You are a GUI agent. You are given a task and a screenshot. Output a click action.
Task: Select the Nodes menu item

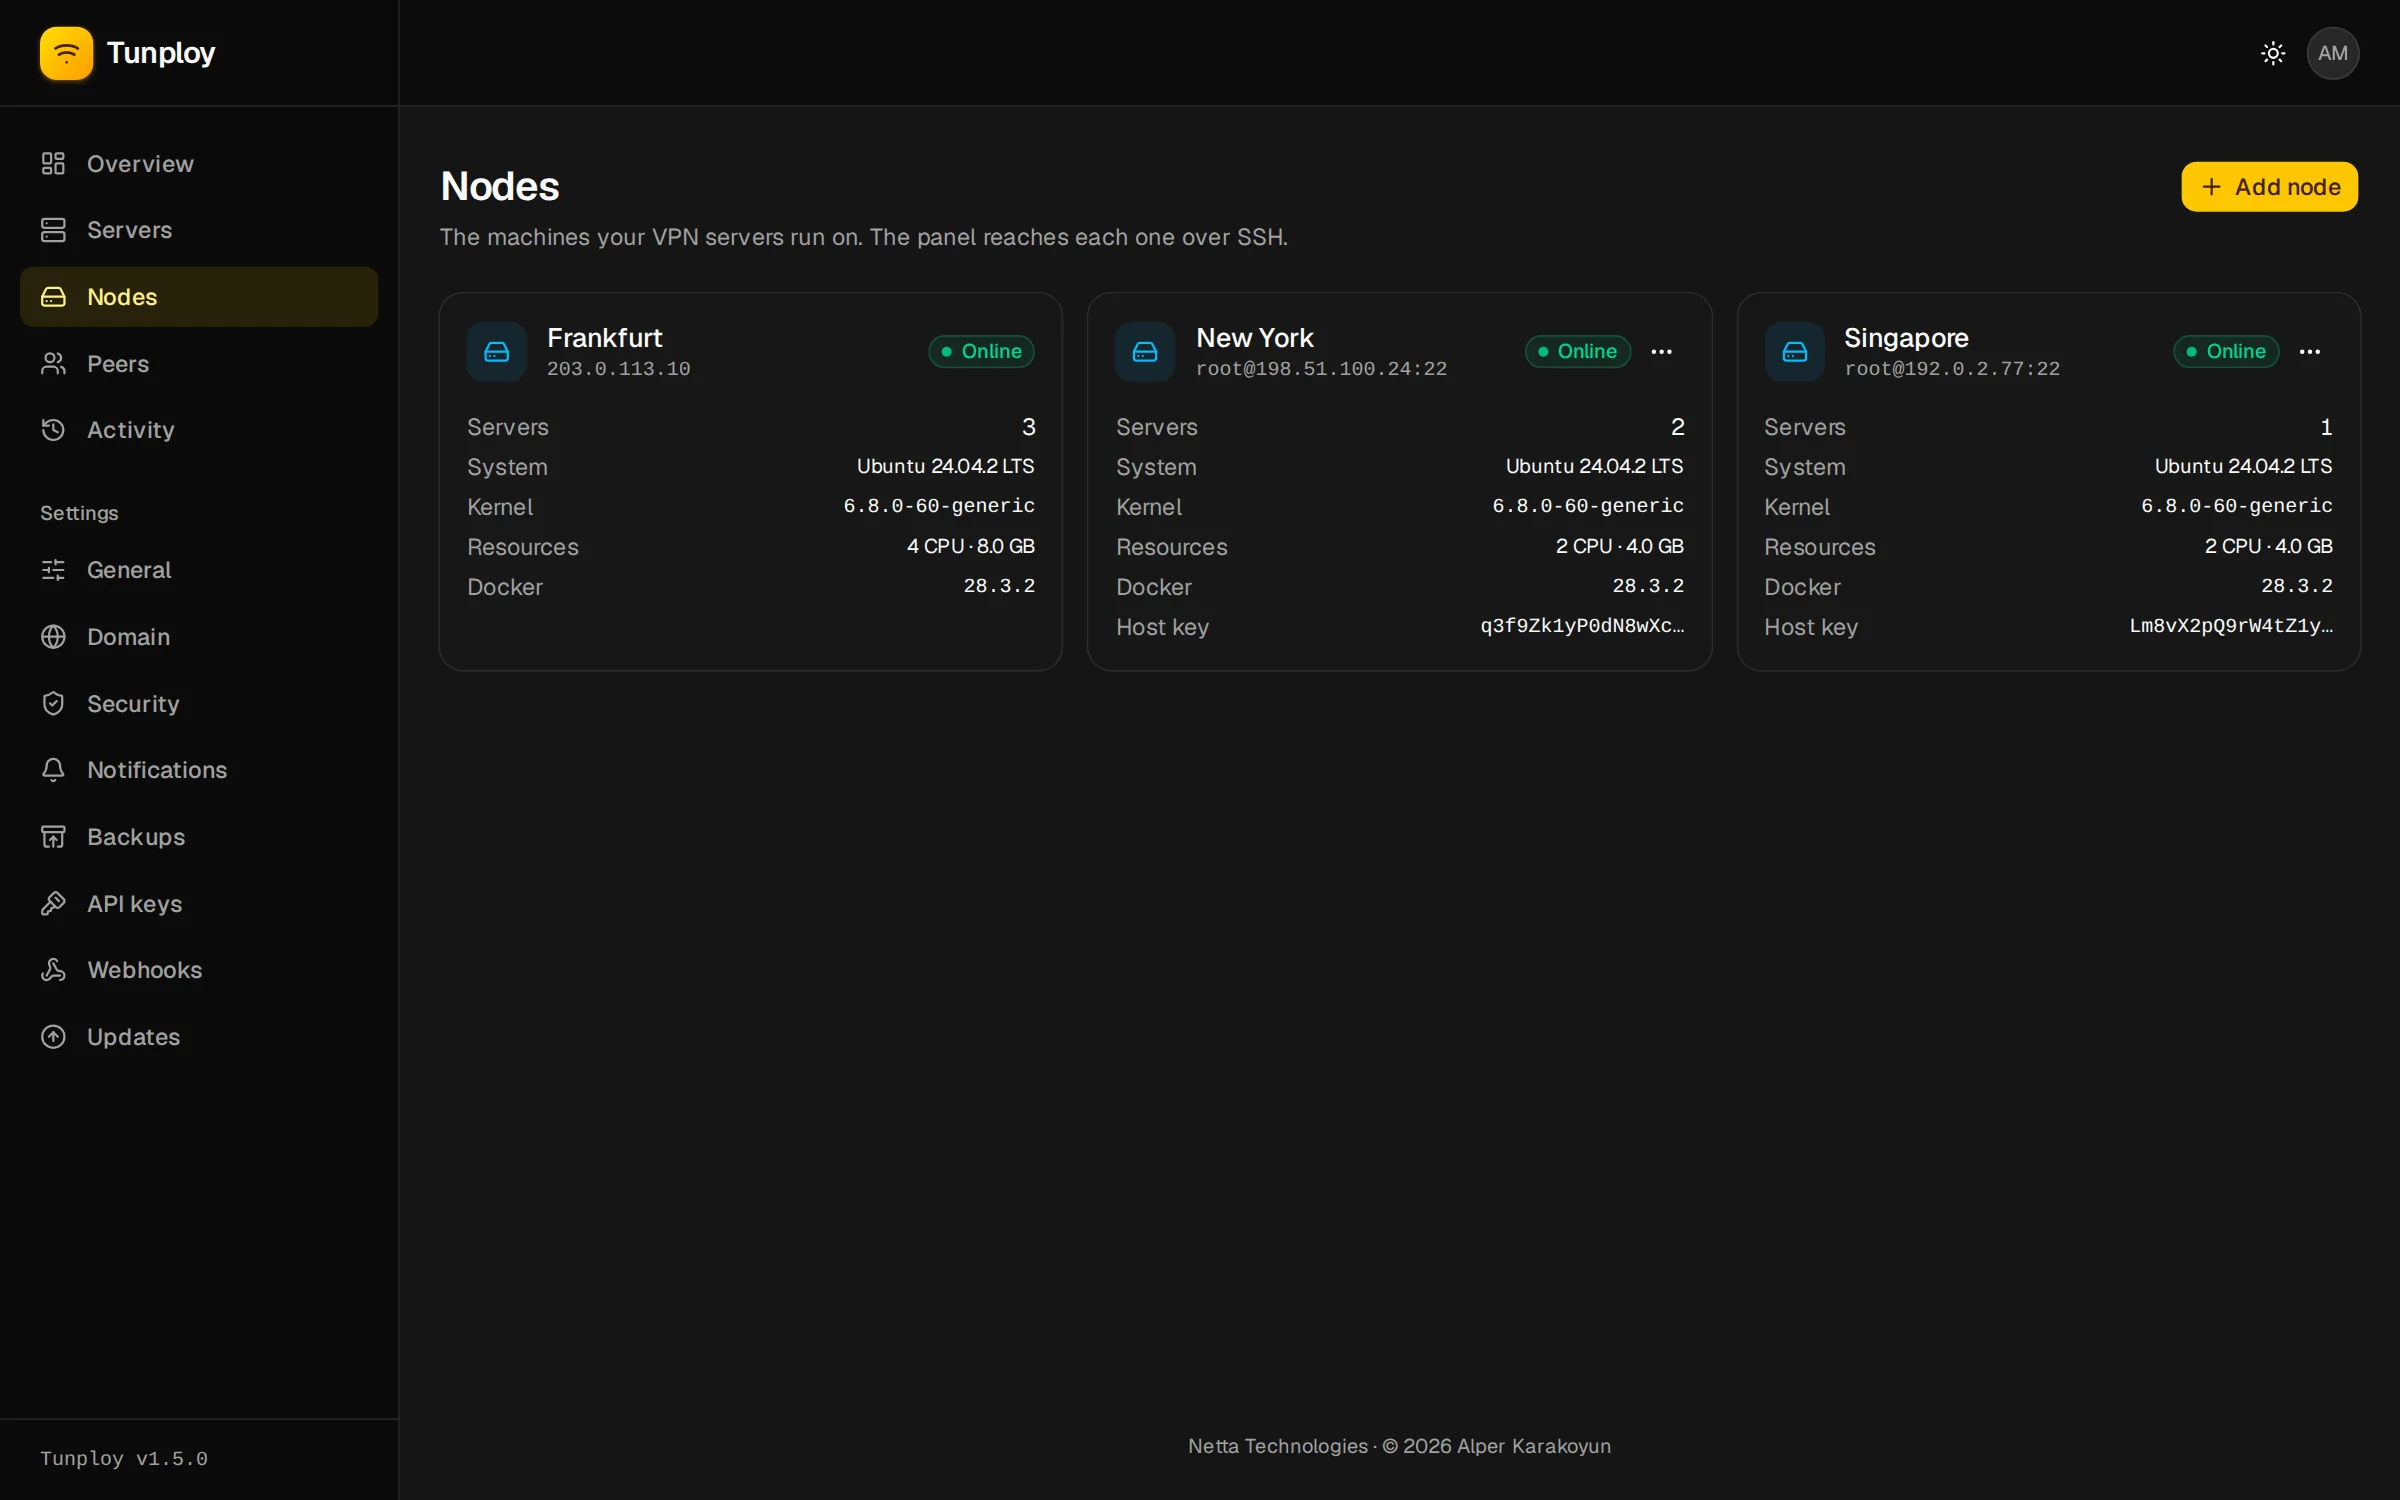coord(199,297)
